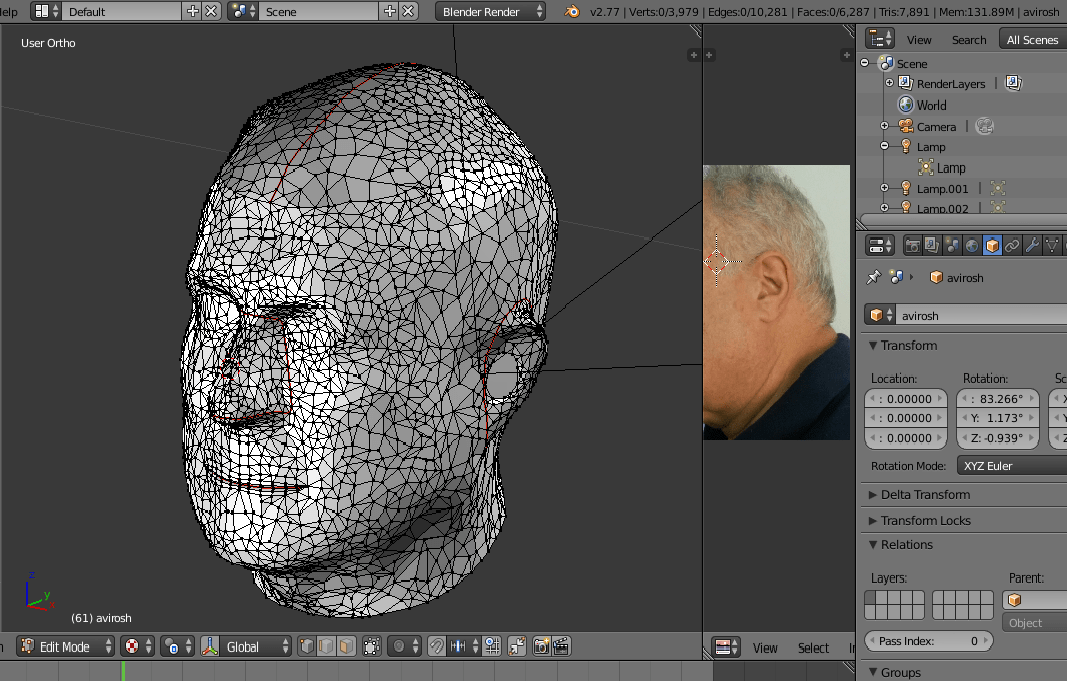Click the Pass Index value field

[928, 640]
